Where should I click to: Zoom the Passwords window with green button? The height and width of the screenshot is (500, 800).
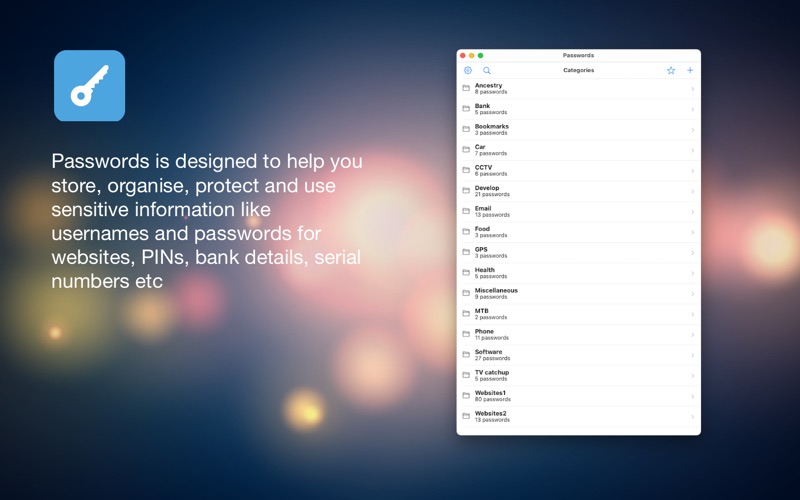480,55
